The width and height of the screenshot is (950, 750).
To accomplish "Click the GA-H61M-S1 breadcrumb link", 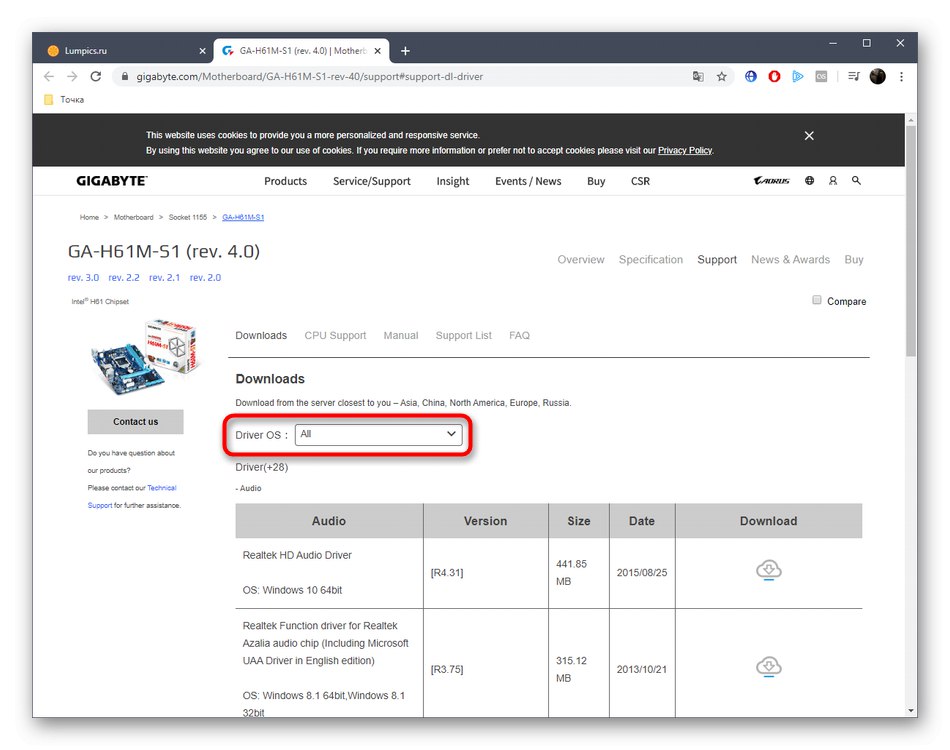I will [243, 217].
